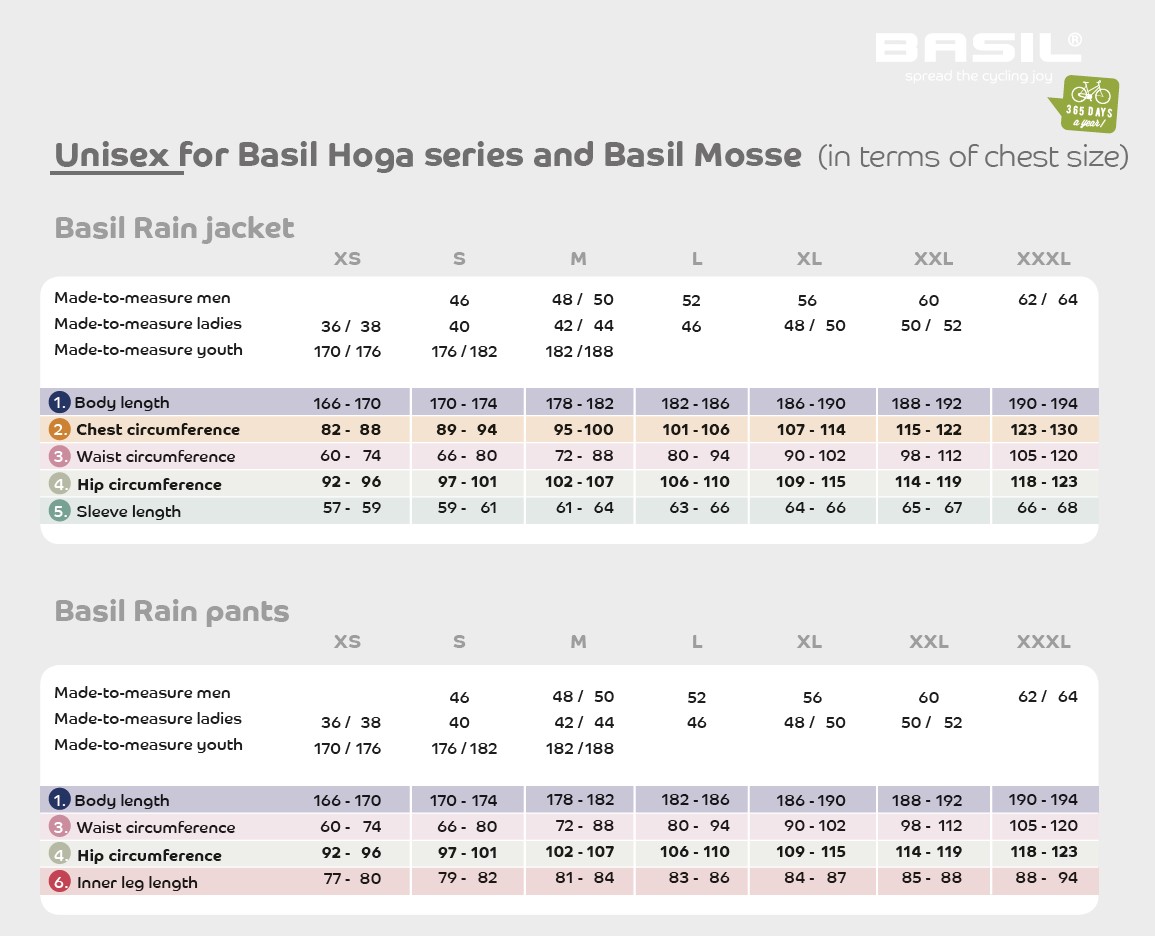The width and height of the screenshot is (1155, 936).
Task: Click the Inner leg length row label
Action: click(x=137, y=882)
